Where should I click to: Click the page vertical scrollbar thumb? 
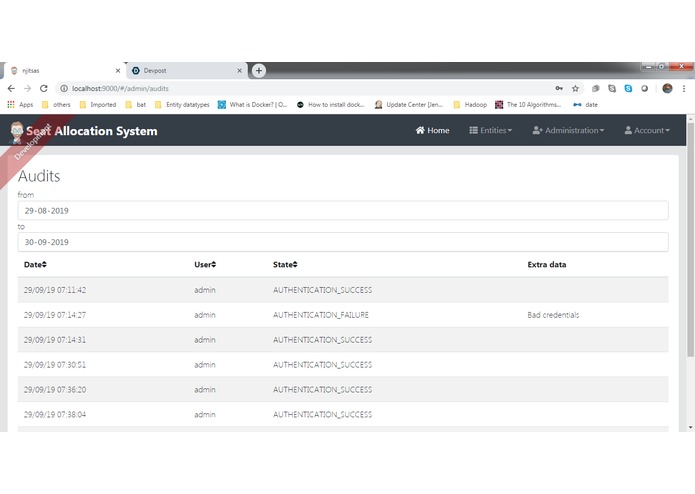coord(691,239)
